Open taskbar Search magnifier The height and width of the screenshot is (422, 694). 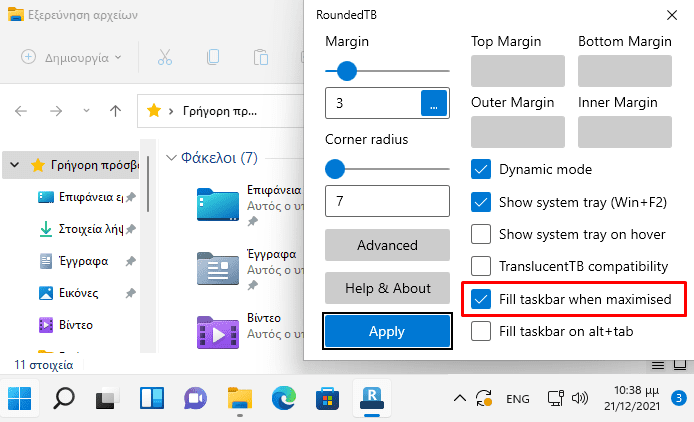click(x=64, y=398)
